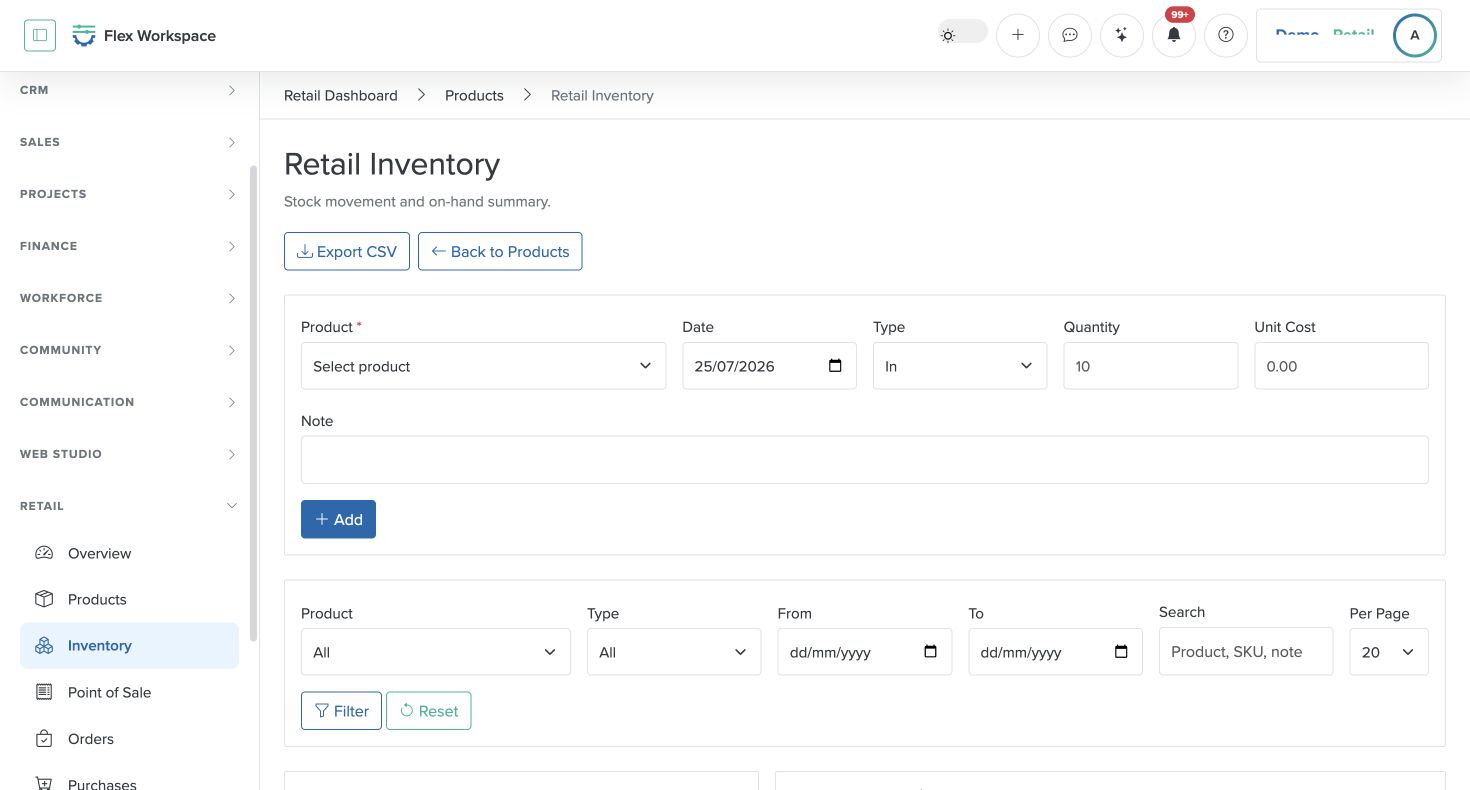
Task: Open the user avatar A menu
Action: click(x=1414, y=35)
